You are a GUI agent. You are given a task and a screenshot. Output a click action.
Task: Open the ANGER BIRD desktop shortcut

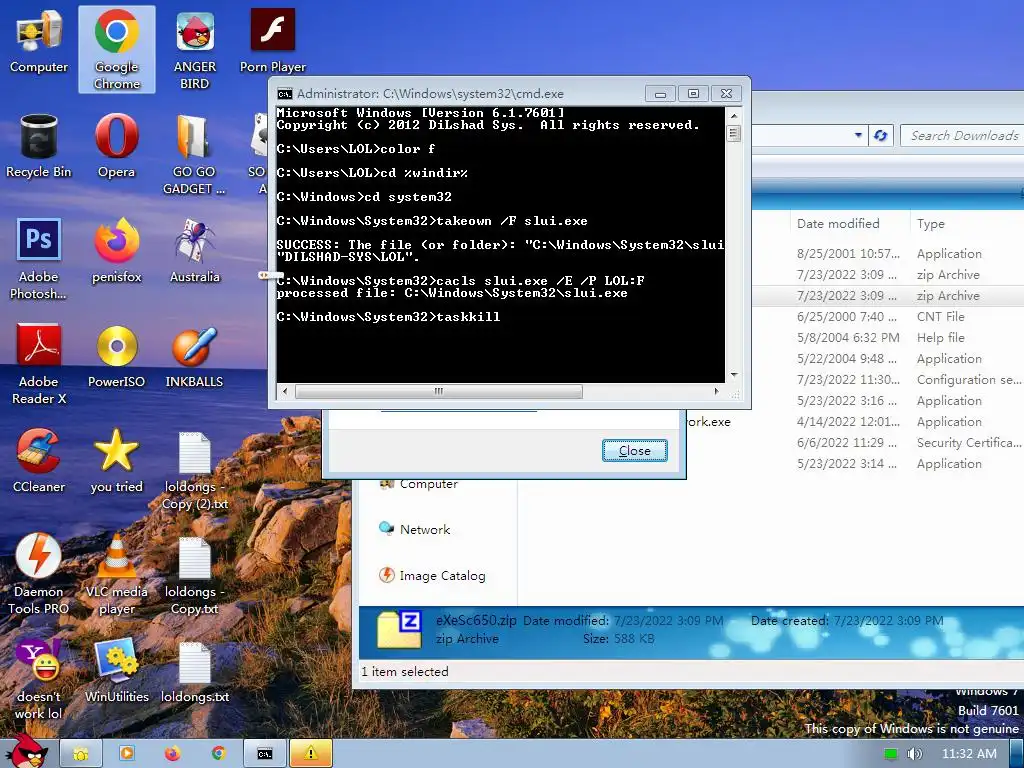[x=195, y=50]
